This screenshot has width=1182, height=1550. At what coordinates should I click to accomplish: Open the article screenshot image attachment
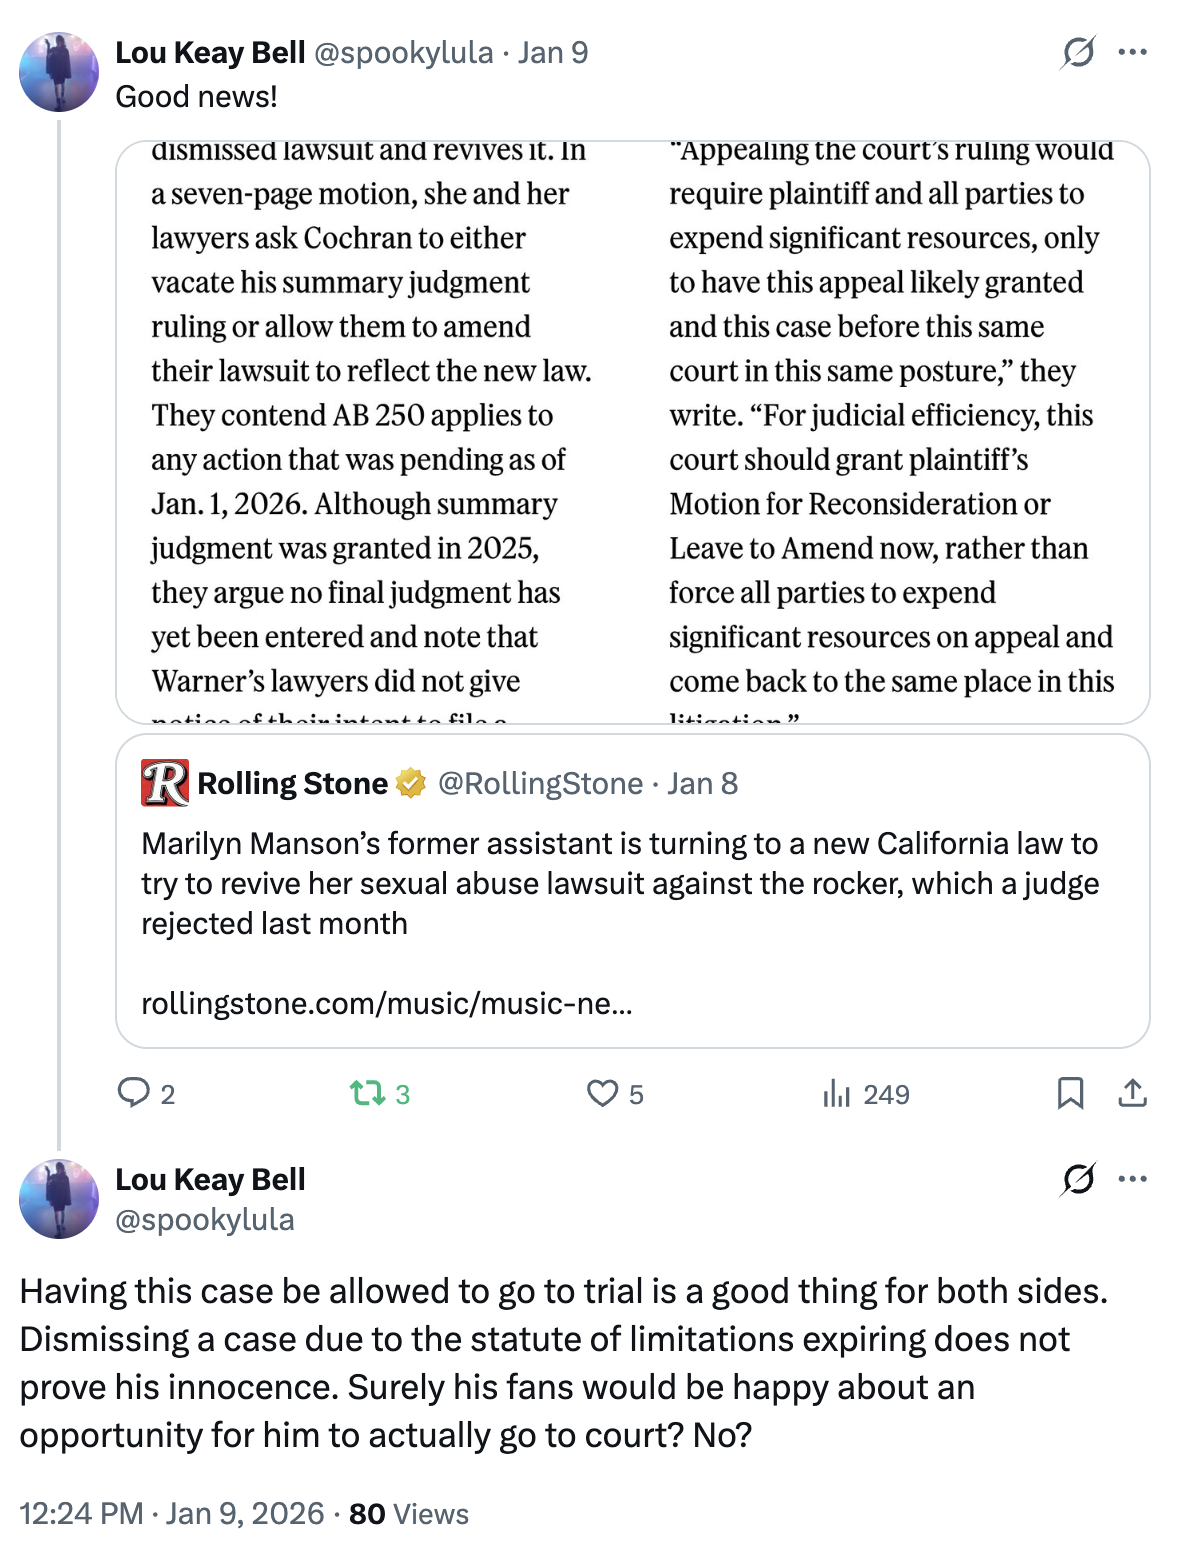coord(632,431)
